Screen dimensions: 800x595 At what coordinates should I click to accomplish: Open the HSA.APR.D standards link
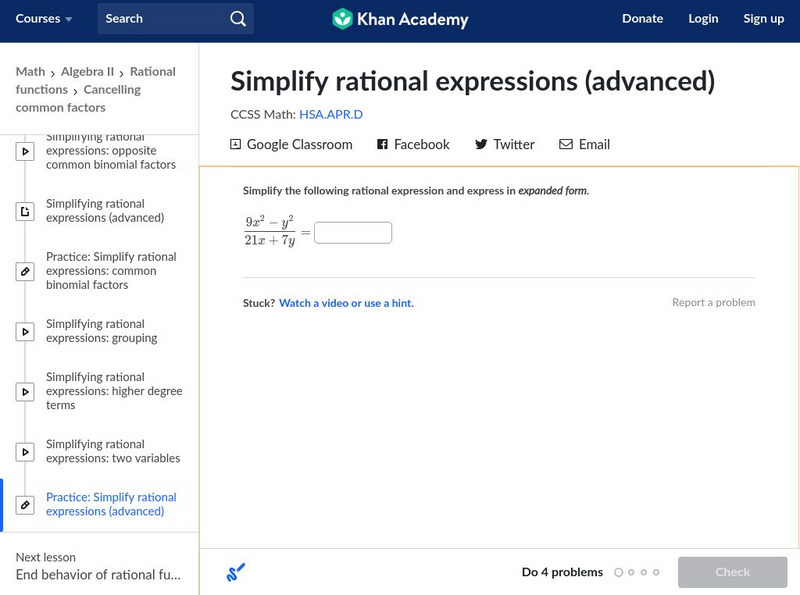(330, 115)
